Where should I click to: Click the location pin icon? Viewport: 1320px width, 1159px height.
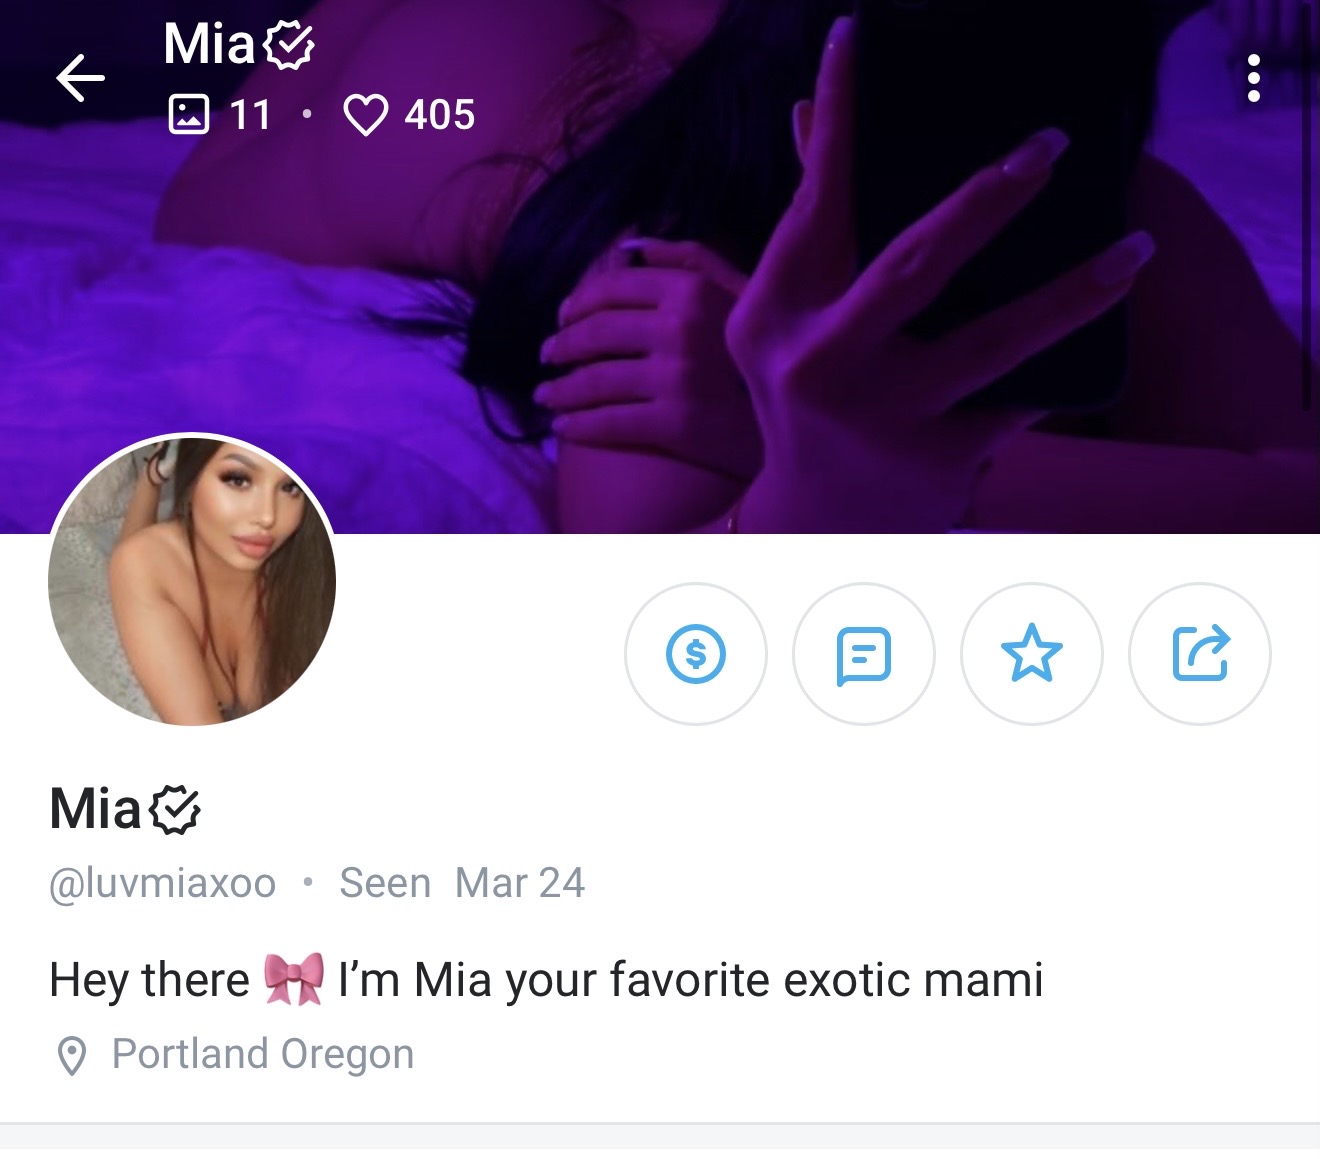71,1056
